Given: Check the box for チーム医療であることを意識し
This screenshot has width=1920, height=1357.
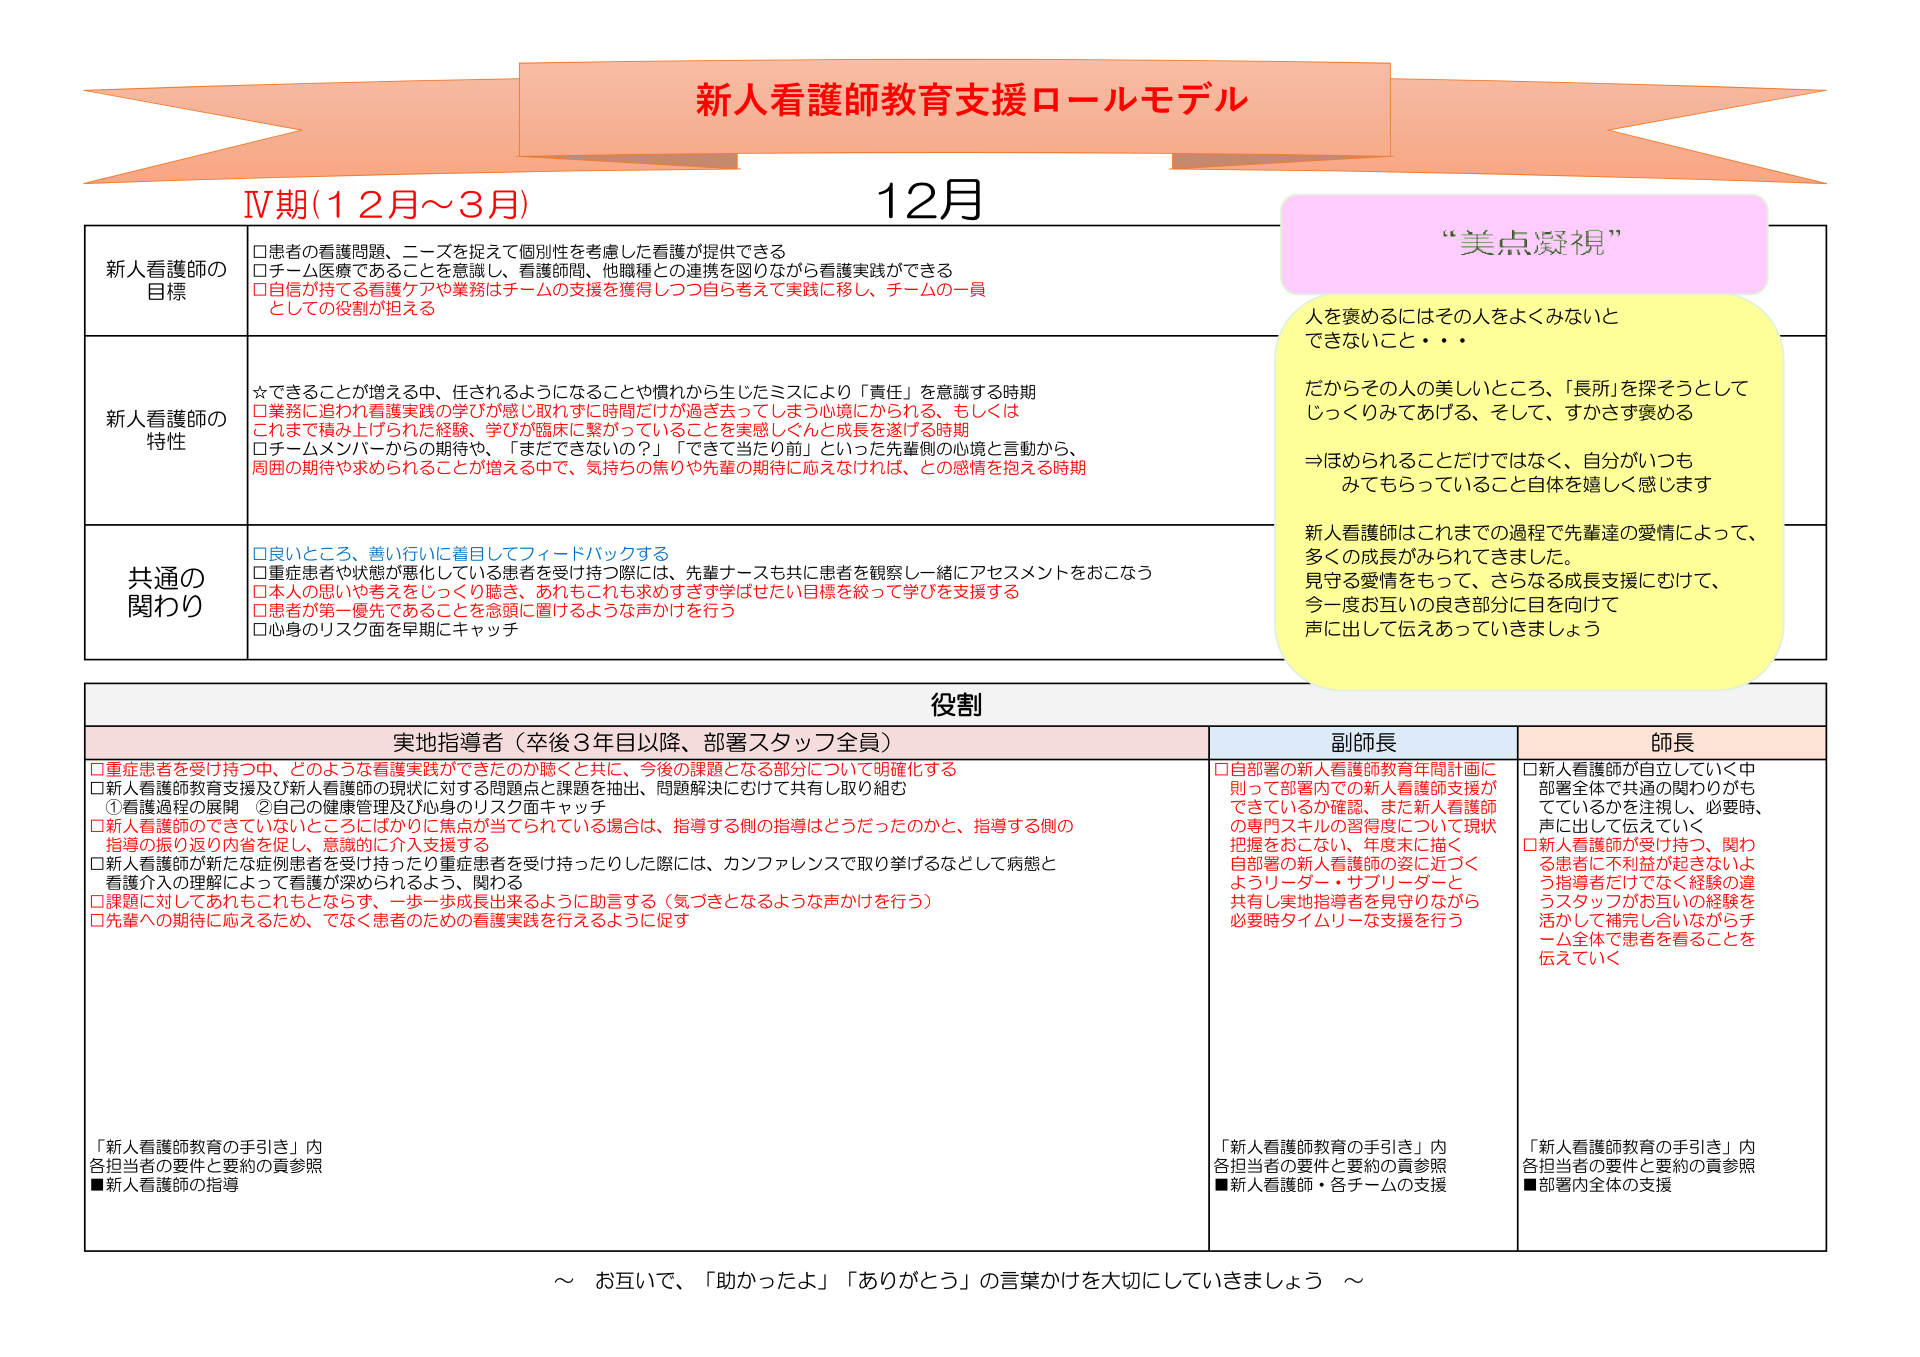Looking at the screenshot, I should click(x=260, y=271).
